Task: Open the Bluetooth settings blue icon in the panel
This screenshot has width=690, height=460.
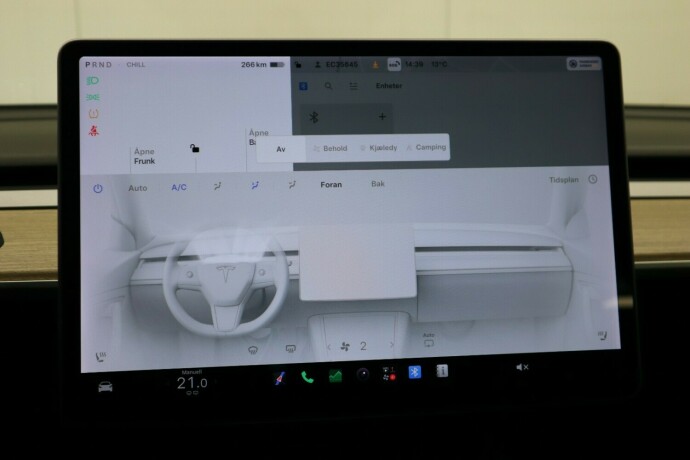Action: tap(303, 86)
